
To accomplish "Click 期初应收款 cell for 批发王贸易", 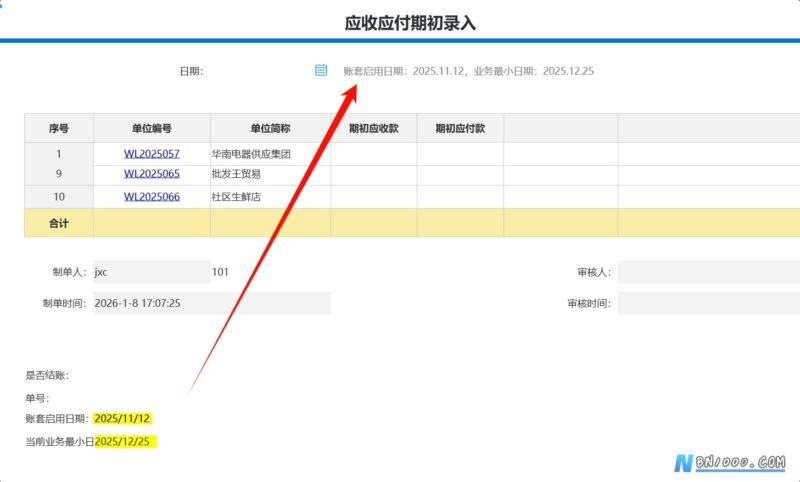I will coord(373,175).
